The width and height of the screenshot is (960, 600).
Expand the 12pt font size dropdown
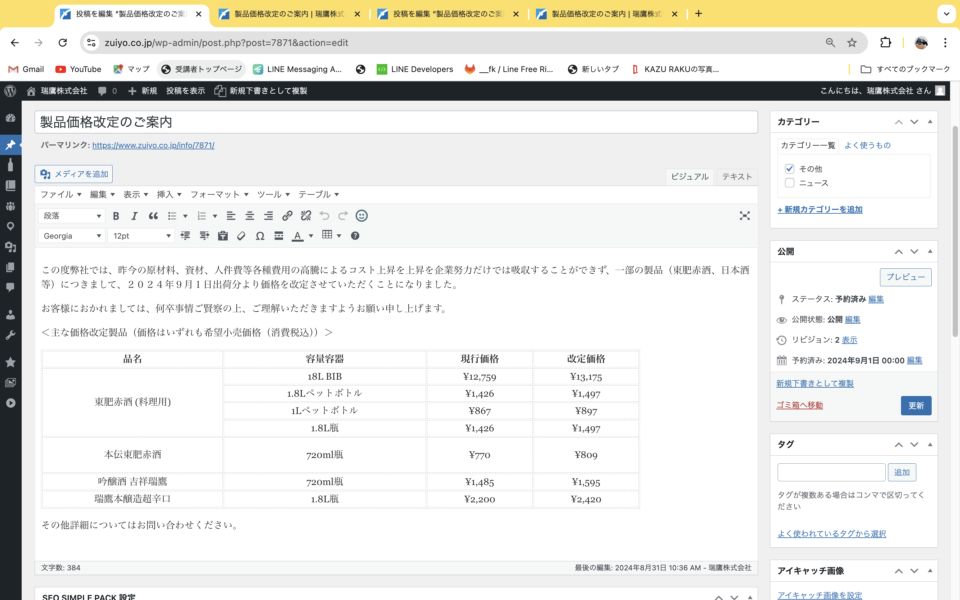(x=141, y=236)
